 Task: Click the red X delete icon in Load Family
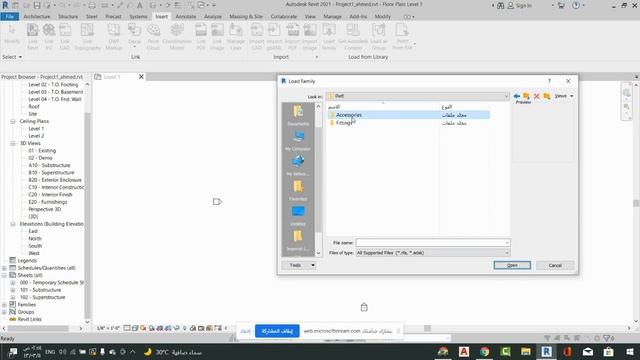click(x=537, y=96)
